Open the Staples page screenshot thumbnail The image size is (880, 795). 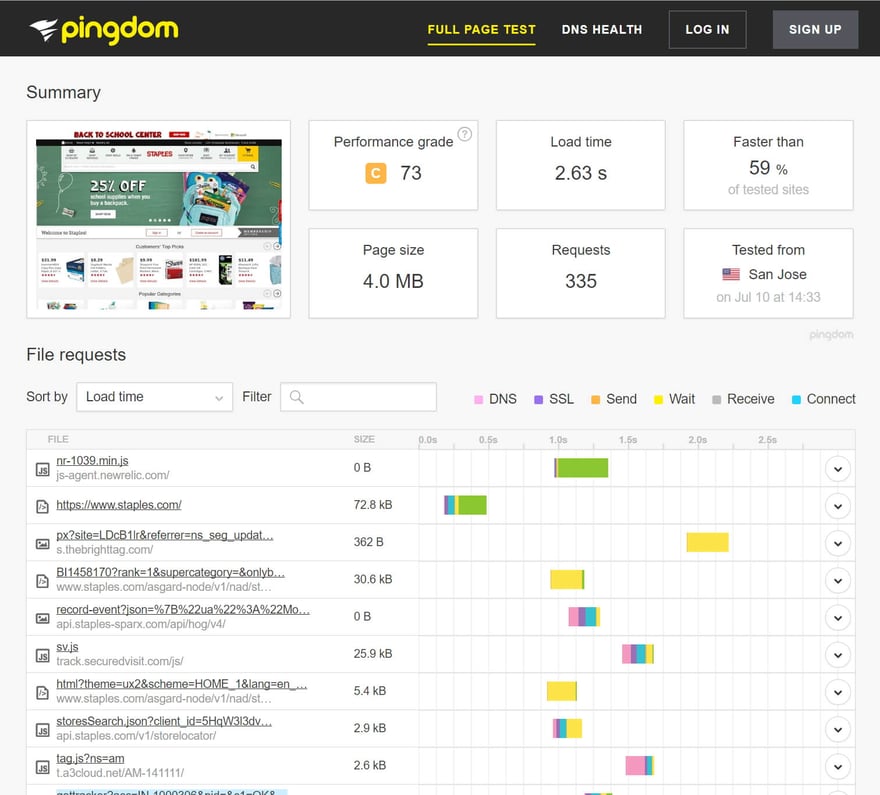pos(159,219)
